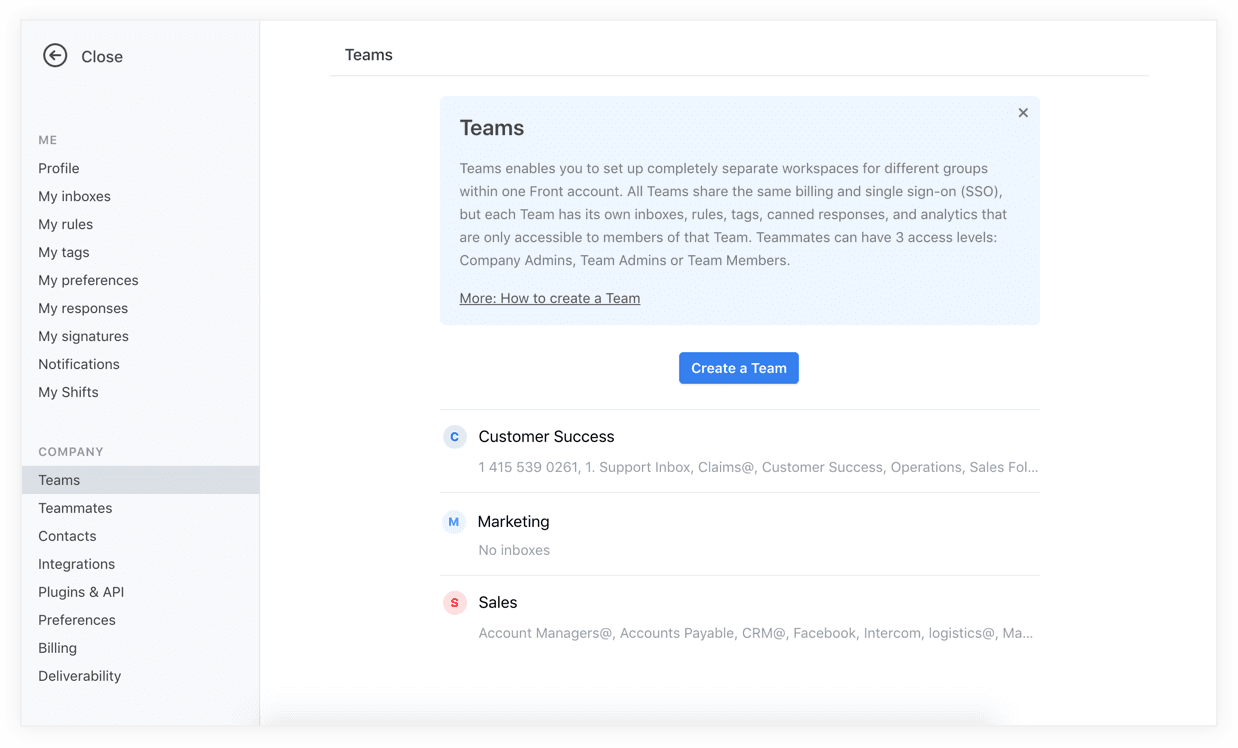Go to Profile settings
The height and width of the screenshot is (748, 1238).
pyautogui.click(x=59, y=168)
